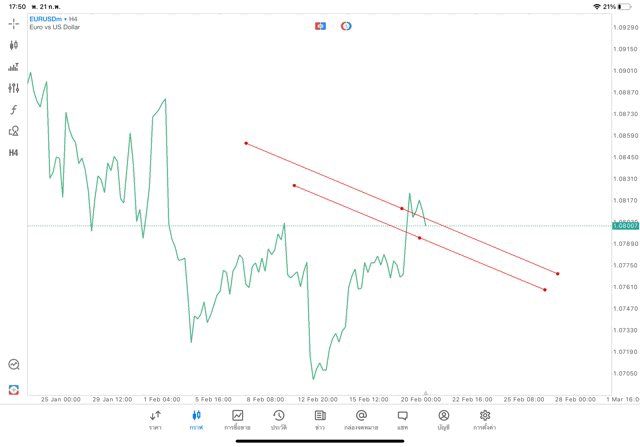
Task: Open the ข่าว (News) tab
Action: pyautogui.click(x=320, y=420)
